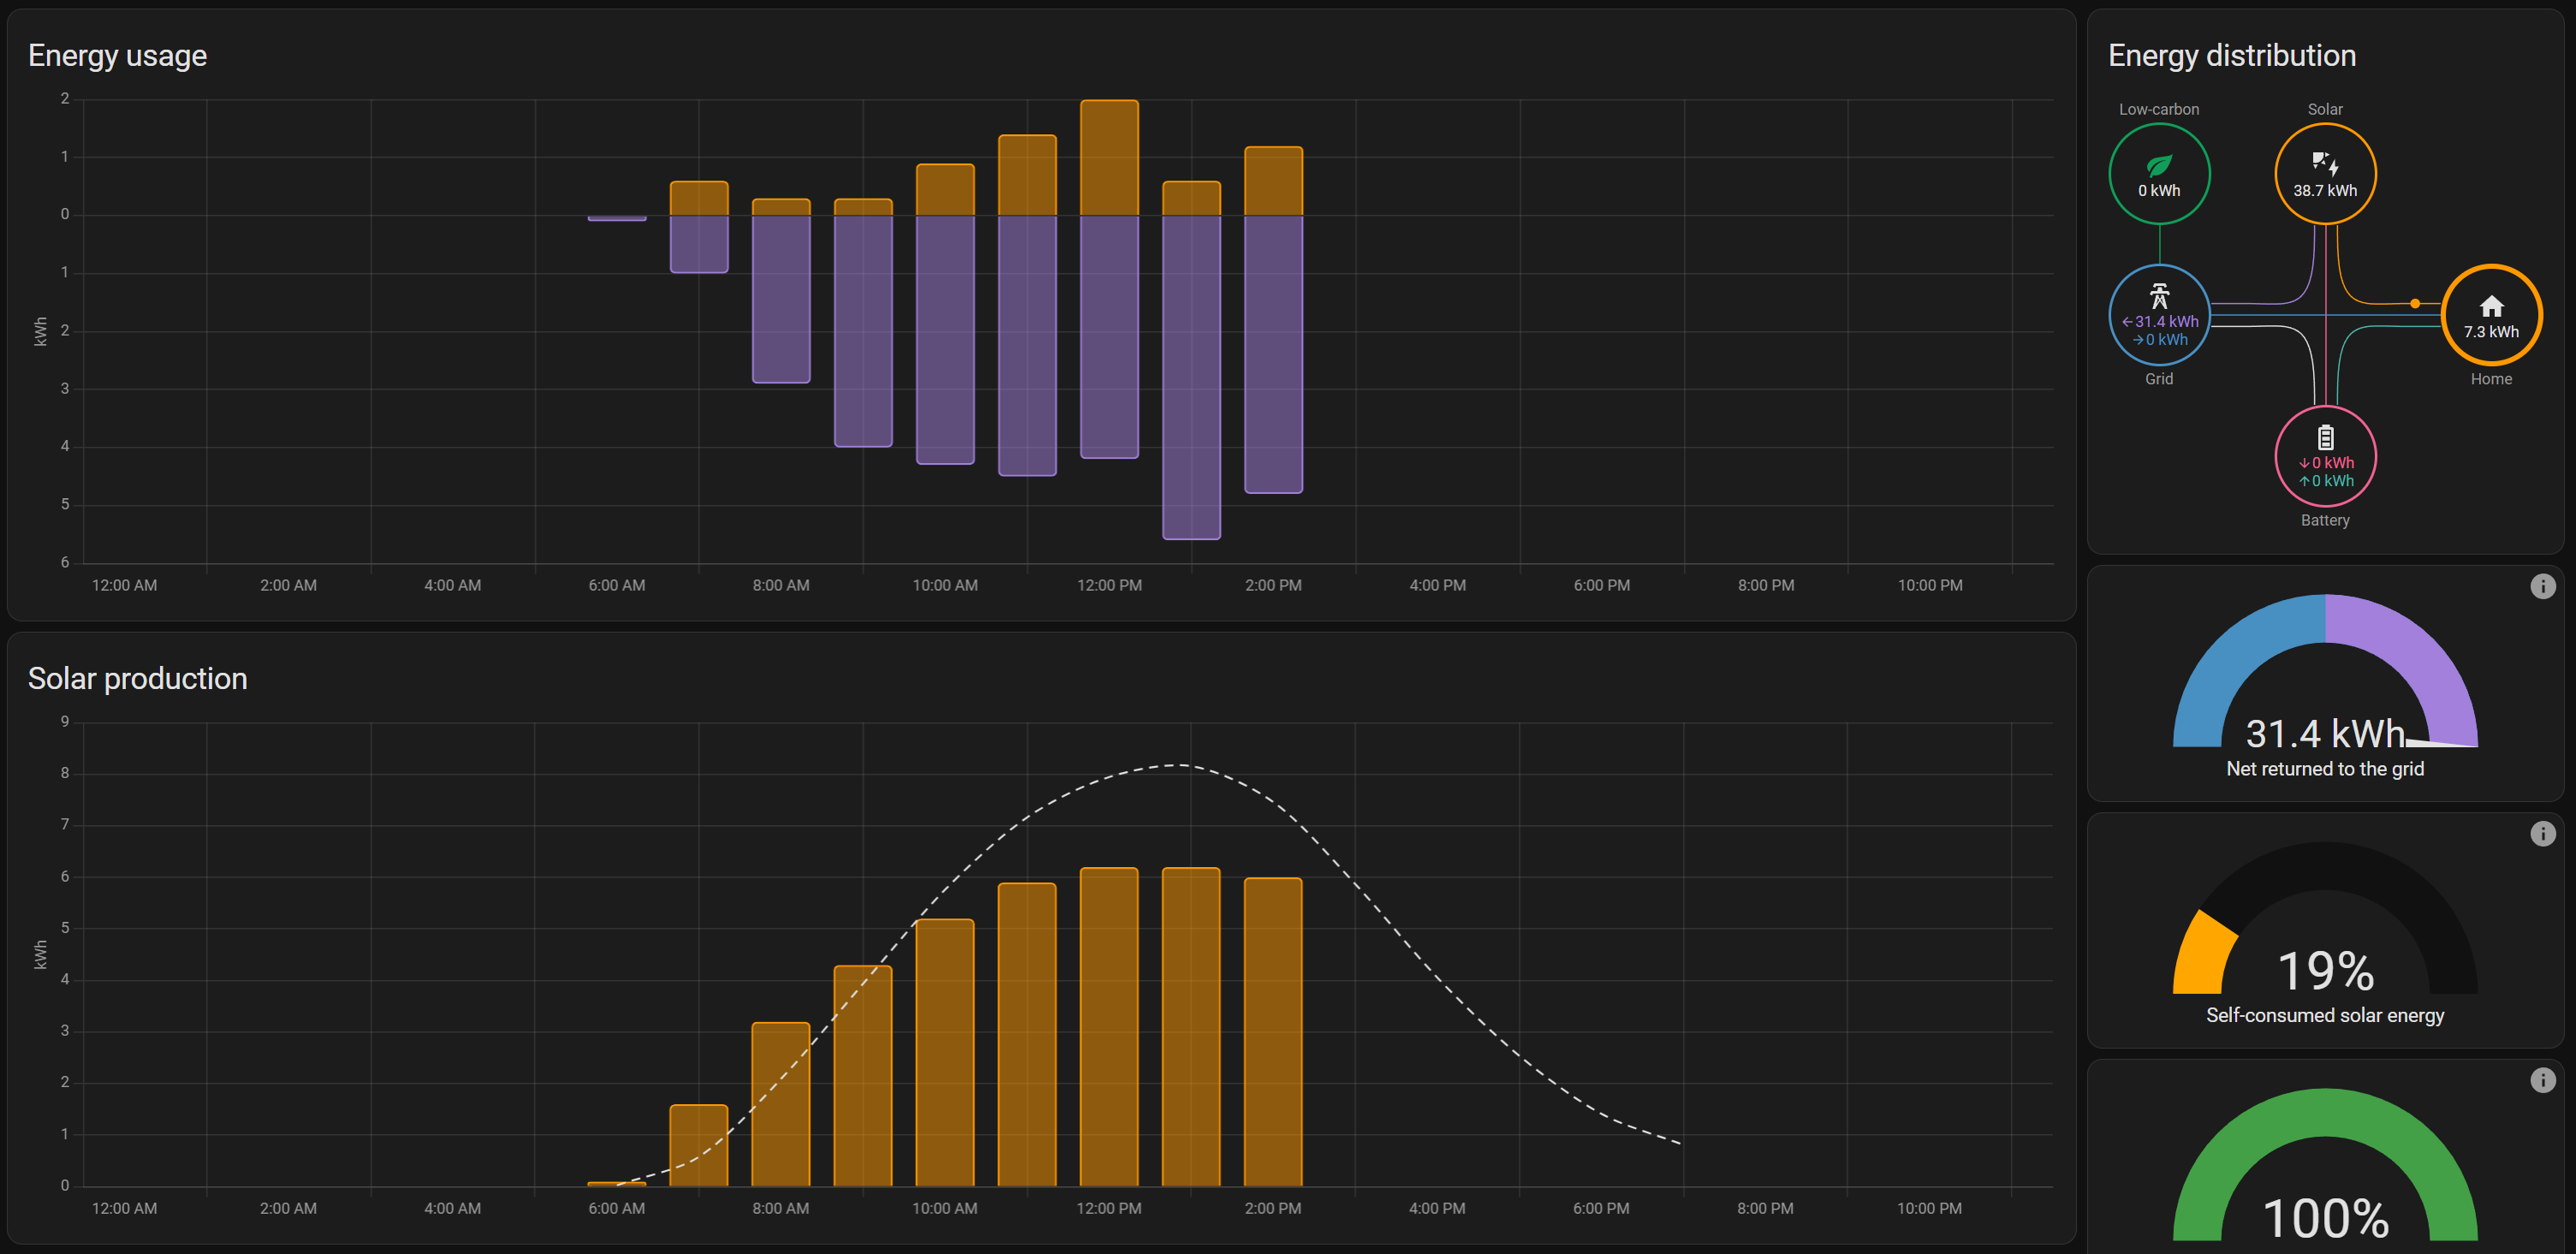The height and width of the screenshot is (1254, 2576).
Task: Select the 12:00 PM orange bar in Energy usage
Action: pyautogui.click(x=1109, y=157)
